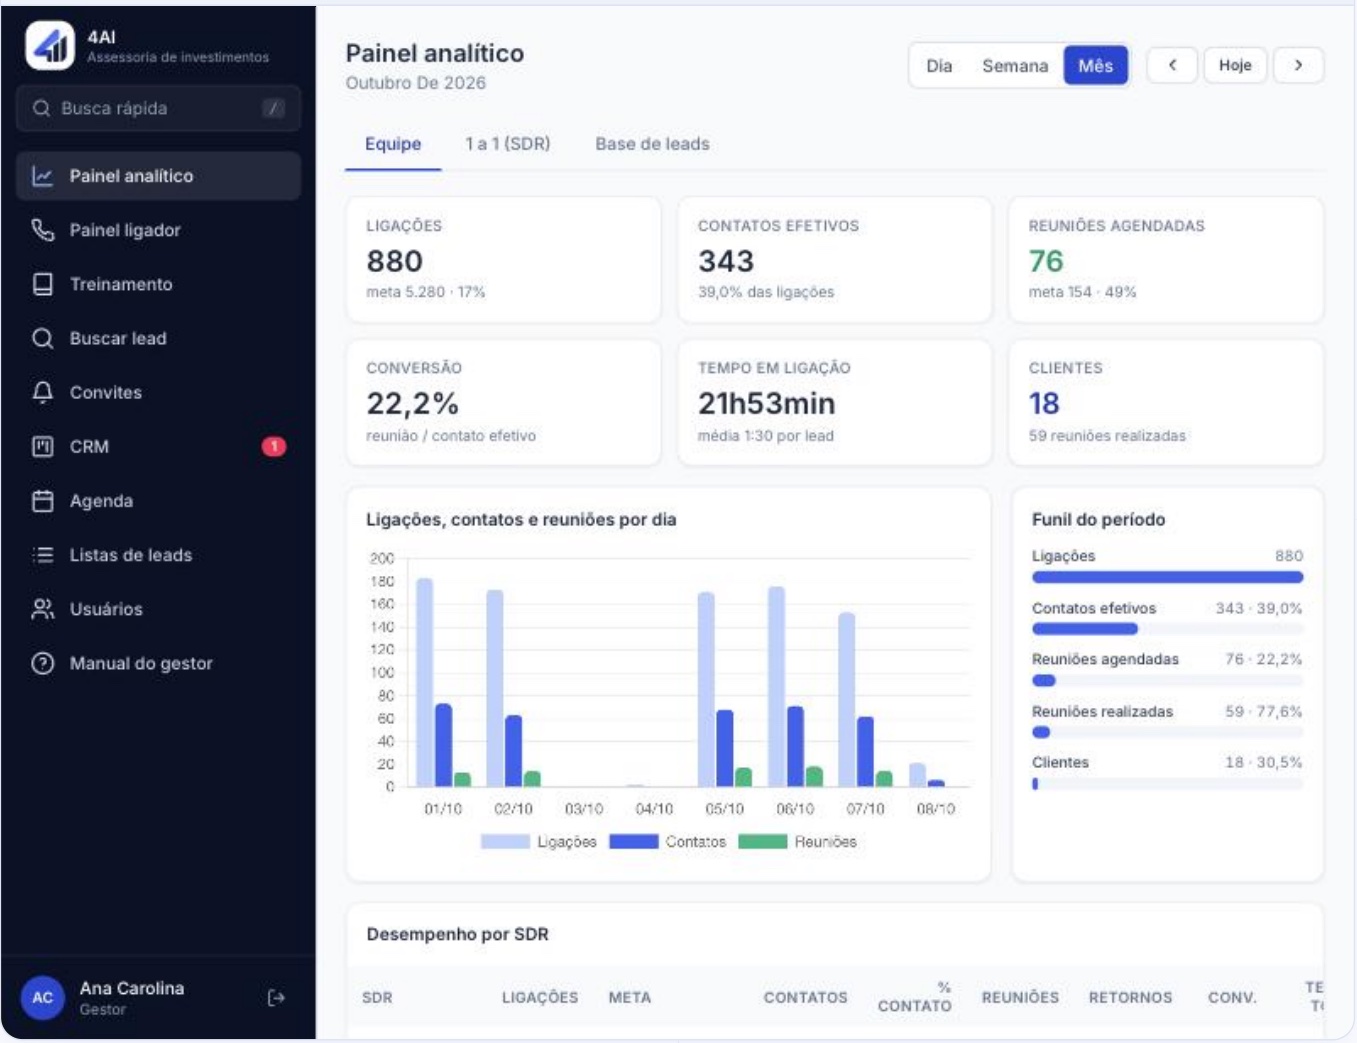Viewport: 1357px width, 1043px height.
Task: Go to next month with right chevron
Action: 1298,65
